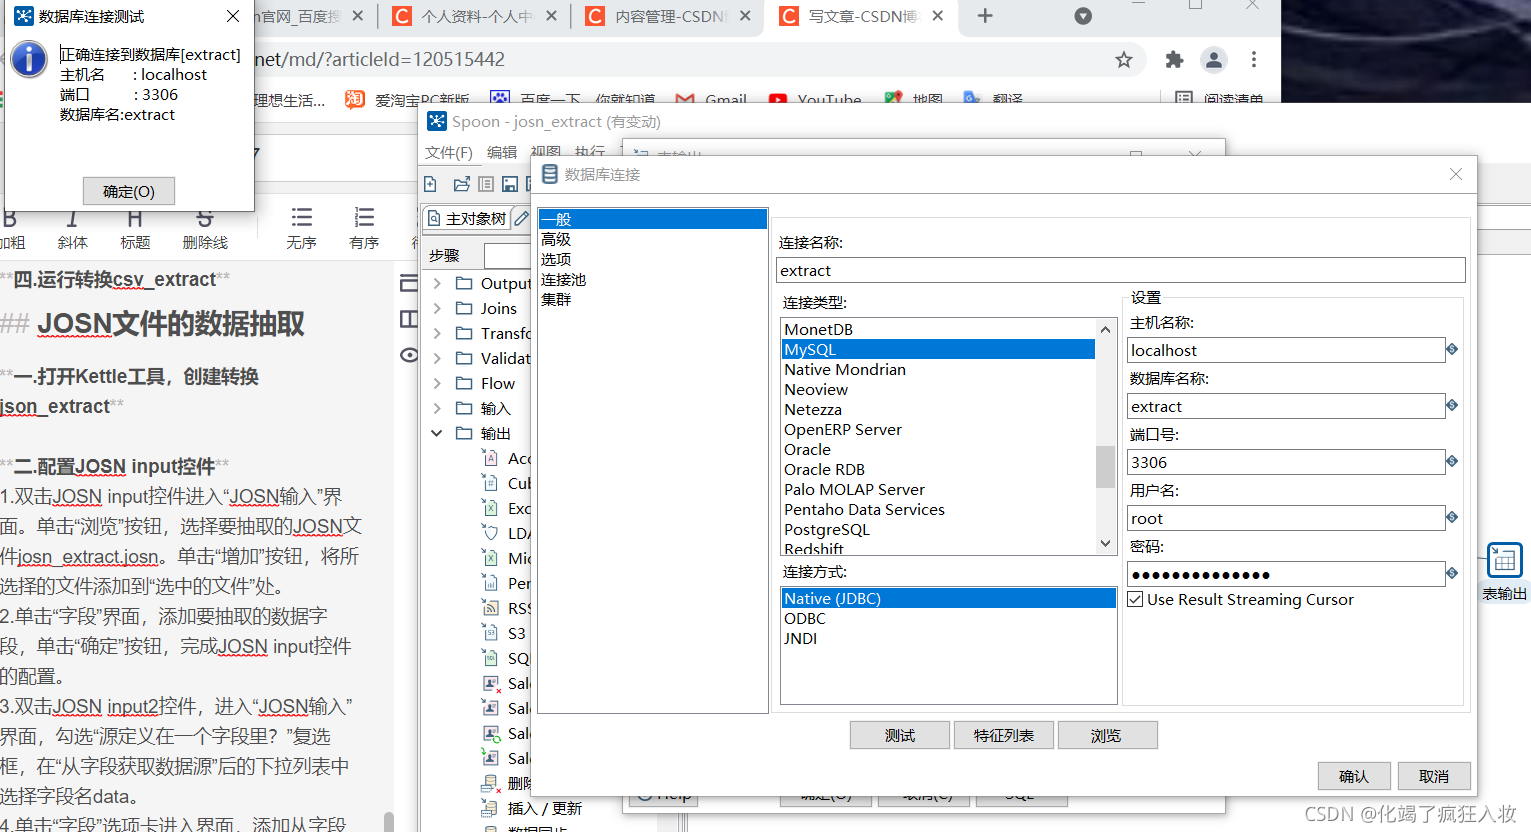Viewport: 1531px width, 832px height.
Task: Open Chrome extensions puzzle icon
Action: [1174, 60]
